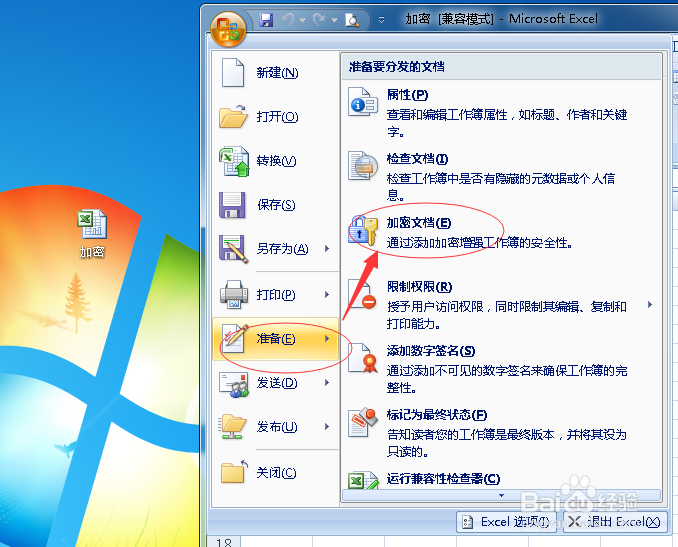Click the 限制权限(R) restricted document icon
678x547 pixels.
(362, 294)
